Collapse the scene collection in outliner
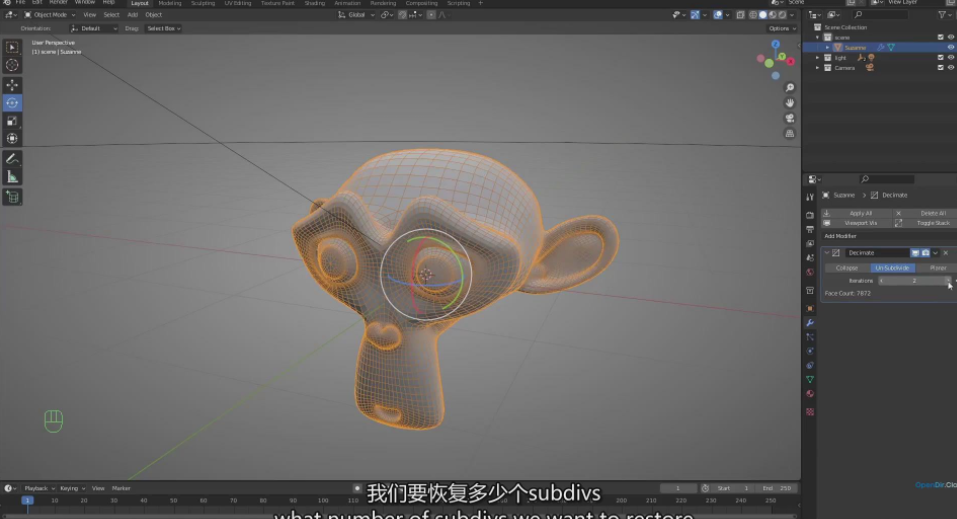The image size is (957, 519). coord(818,37)
